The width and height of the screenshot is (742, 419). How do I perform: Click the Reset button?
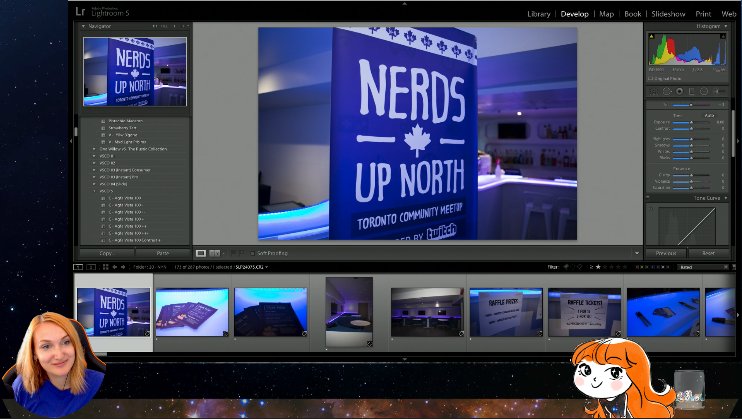[708, 253]
